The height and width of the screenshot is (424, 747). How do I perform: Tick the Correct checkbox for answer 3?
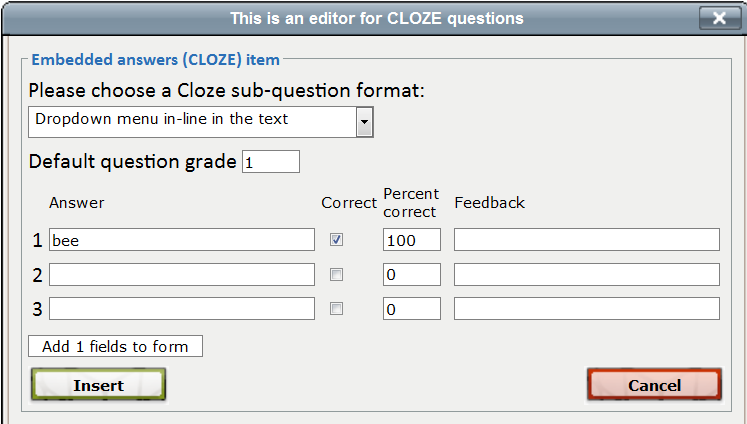coord(337,309)
